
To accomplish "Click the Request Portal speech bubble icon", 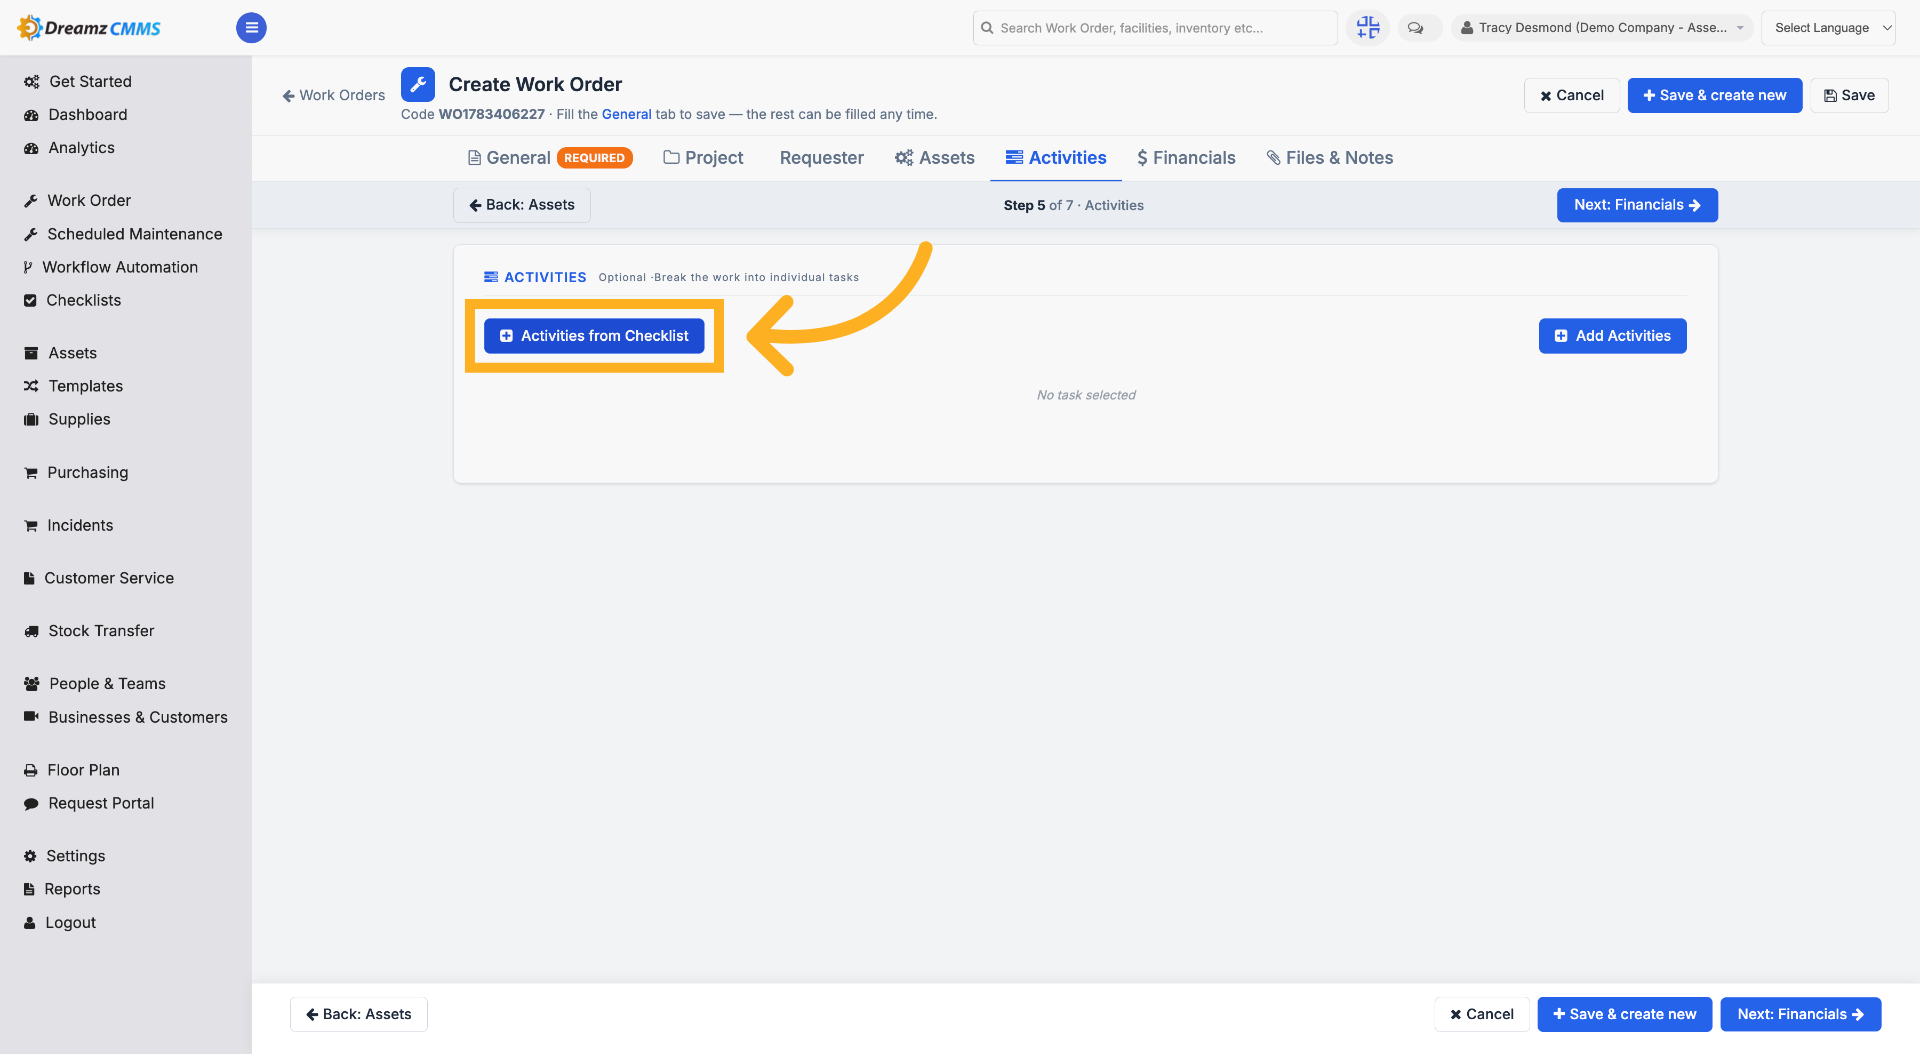I will pyautogui.click(x=31, y=803).
